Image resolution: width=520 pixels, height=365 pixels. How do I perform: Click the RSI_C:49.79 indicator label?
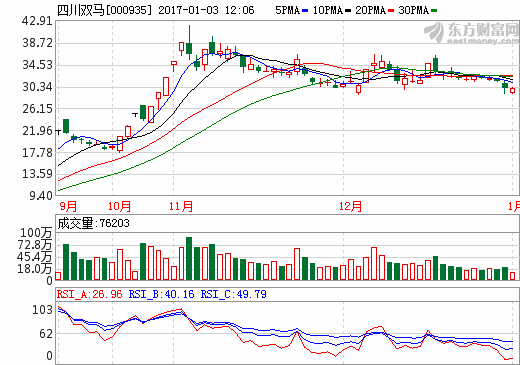pos(233,294)
